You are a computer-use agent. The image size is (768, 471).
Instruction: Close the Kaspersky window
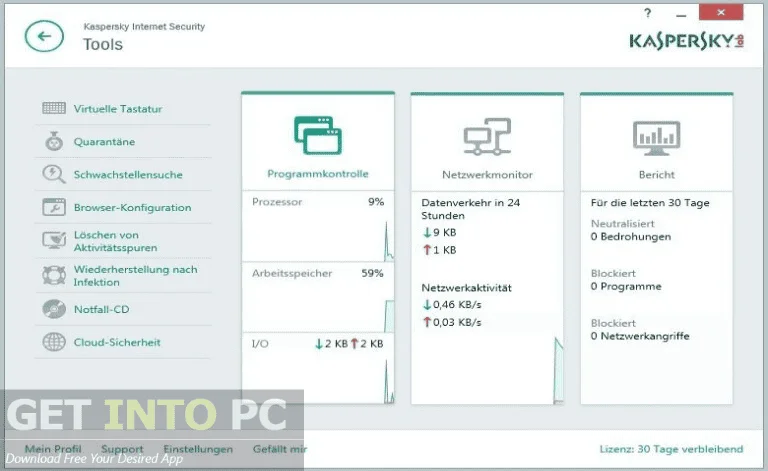pyautogui.click(x=721, y=12)
